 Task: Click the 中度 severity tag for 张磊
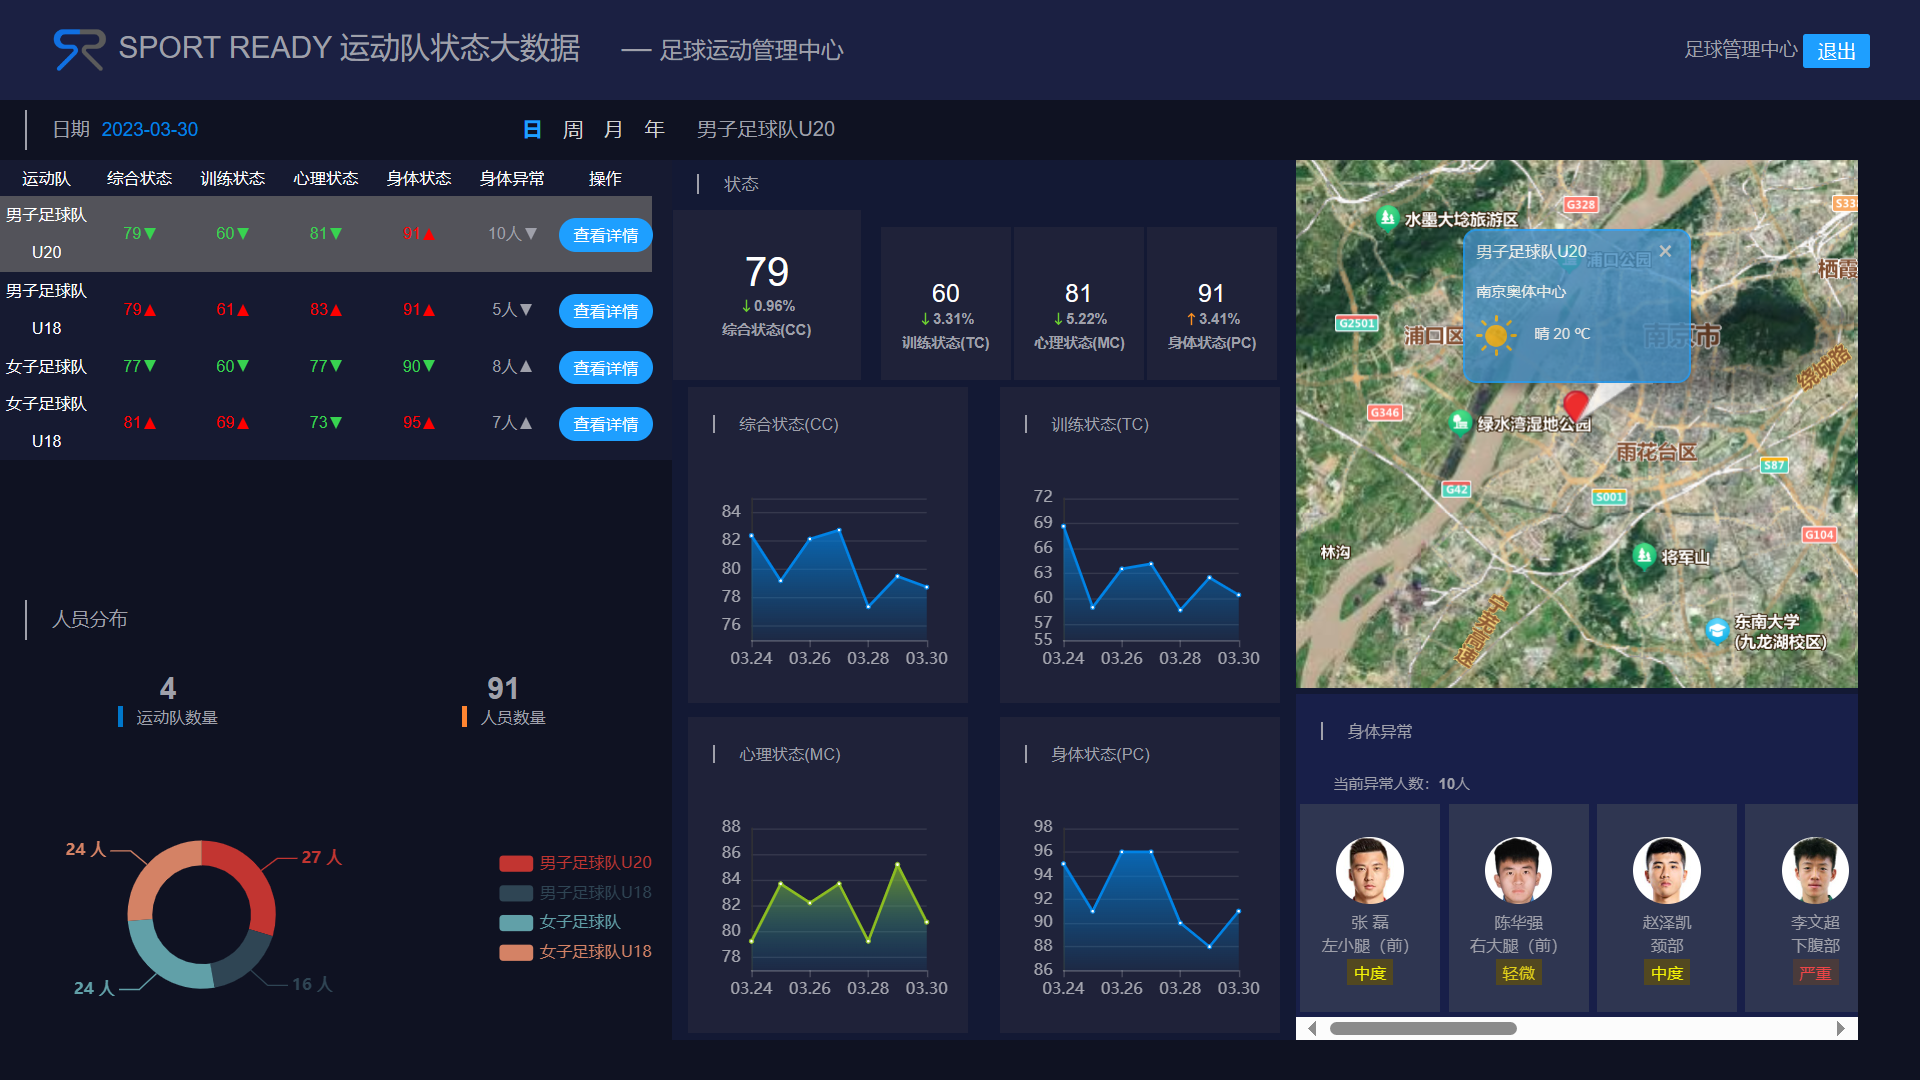(x=1370, y=973)
